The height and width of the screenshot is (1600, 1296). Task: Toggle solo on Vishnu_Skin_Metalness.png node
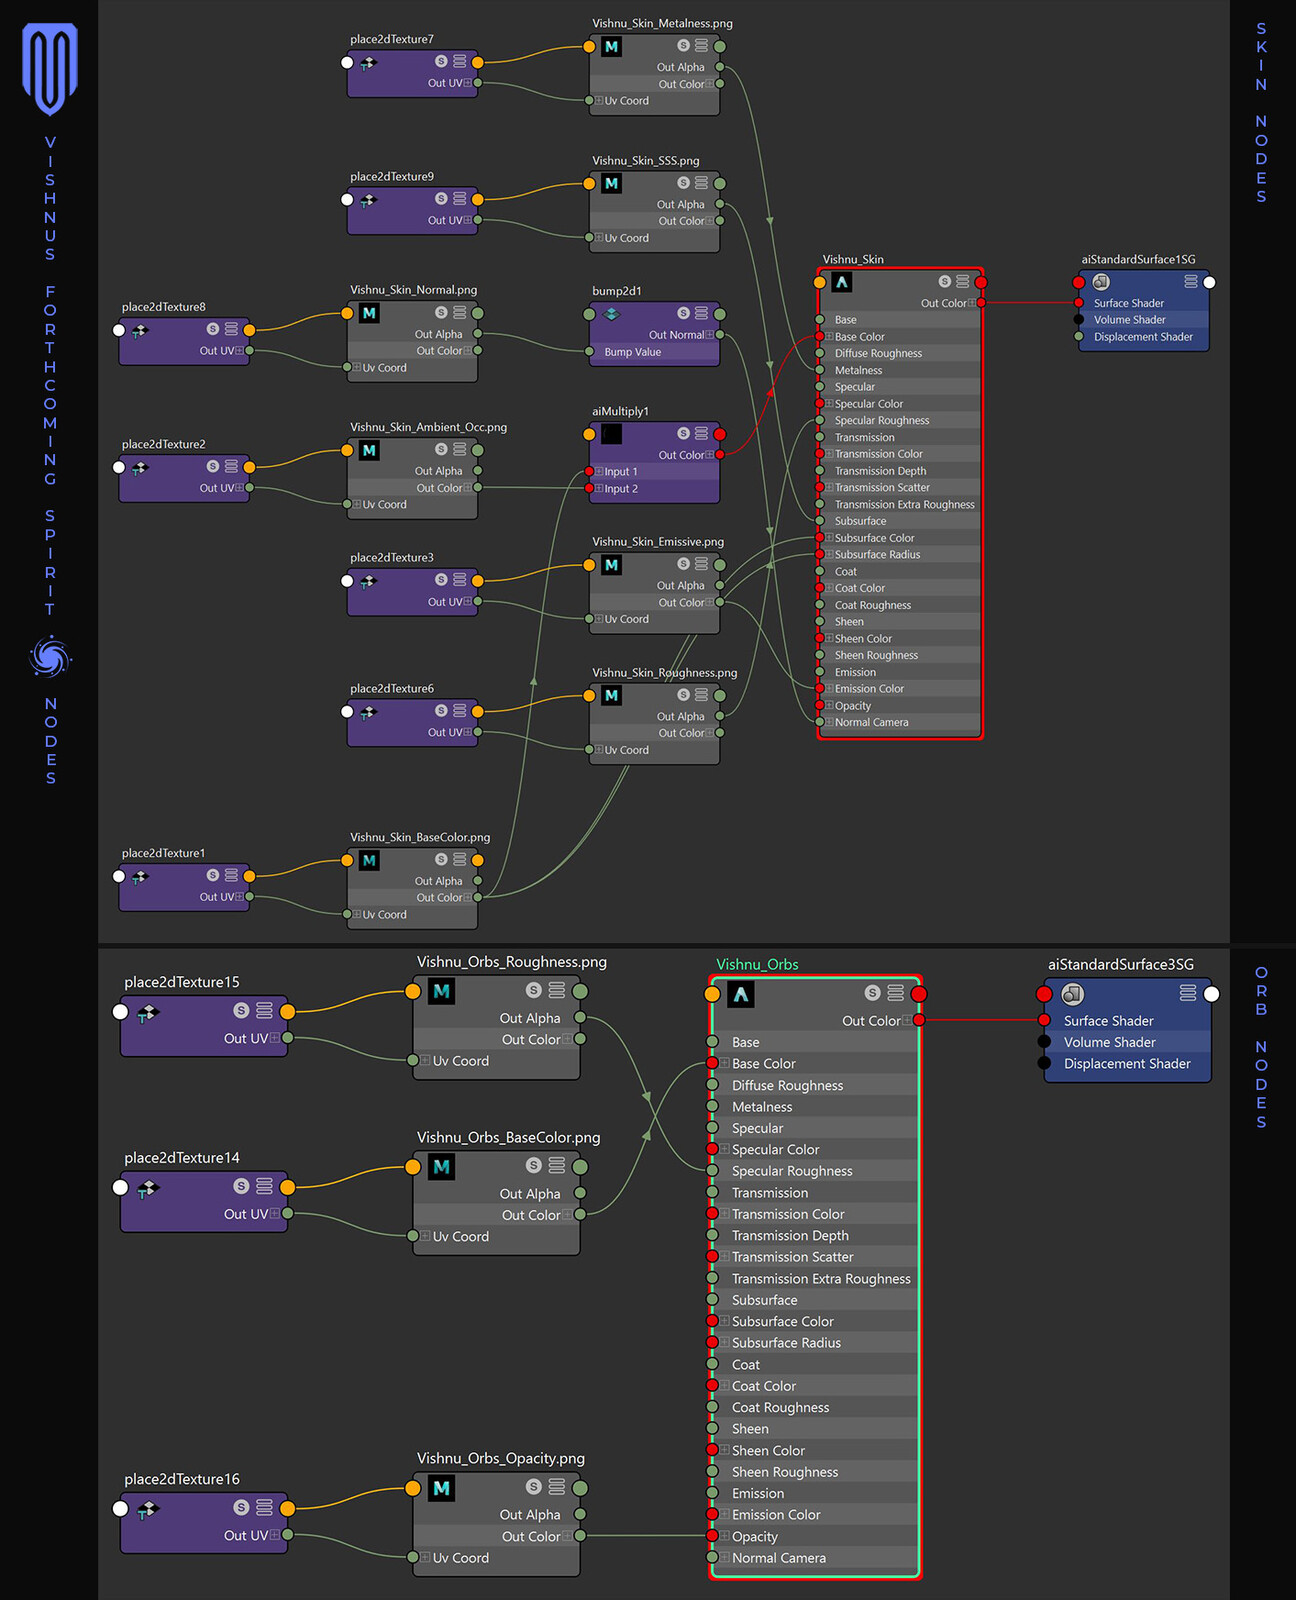point(684,45)
